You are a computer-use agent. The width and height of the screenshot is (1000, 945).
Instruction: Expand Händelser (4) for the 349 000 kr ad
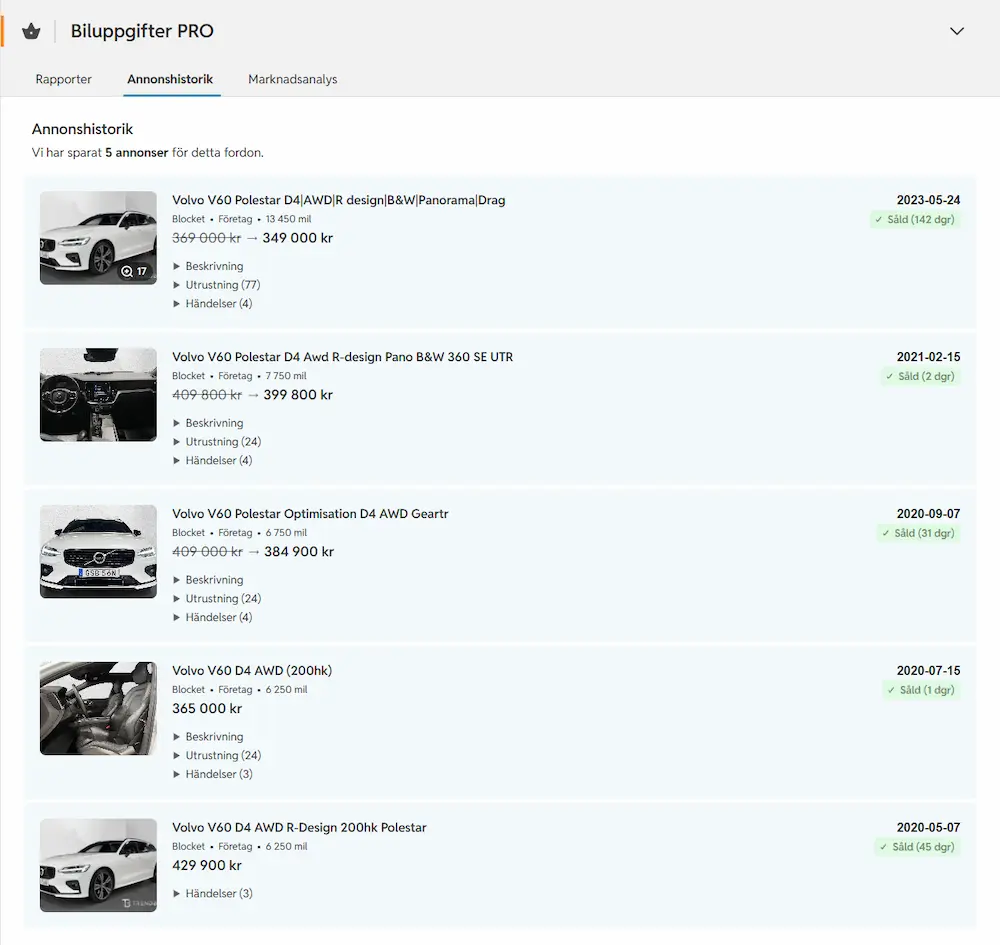click(x=213, y=304)
